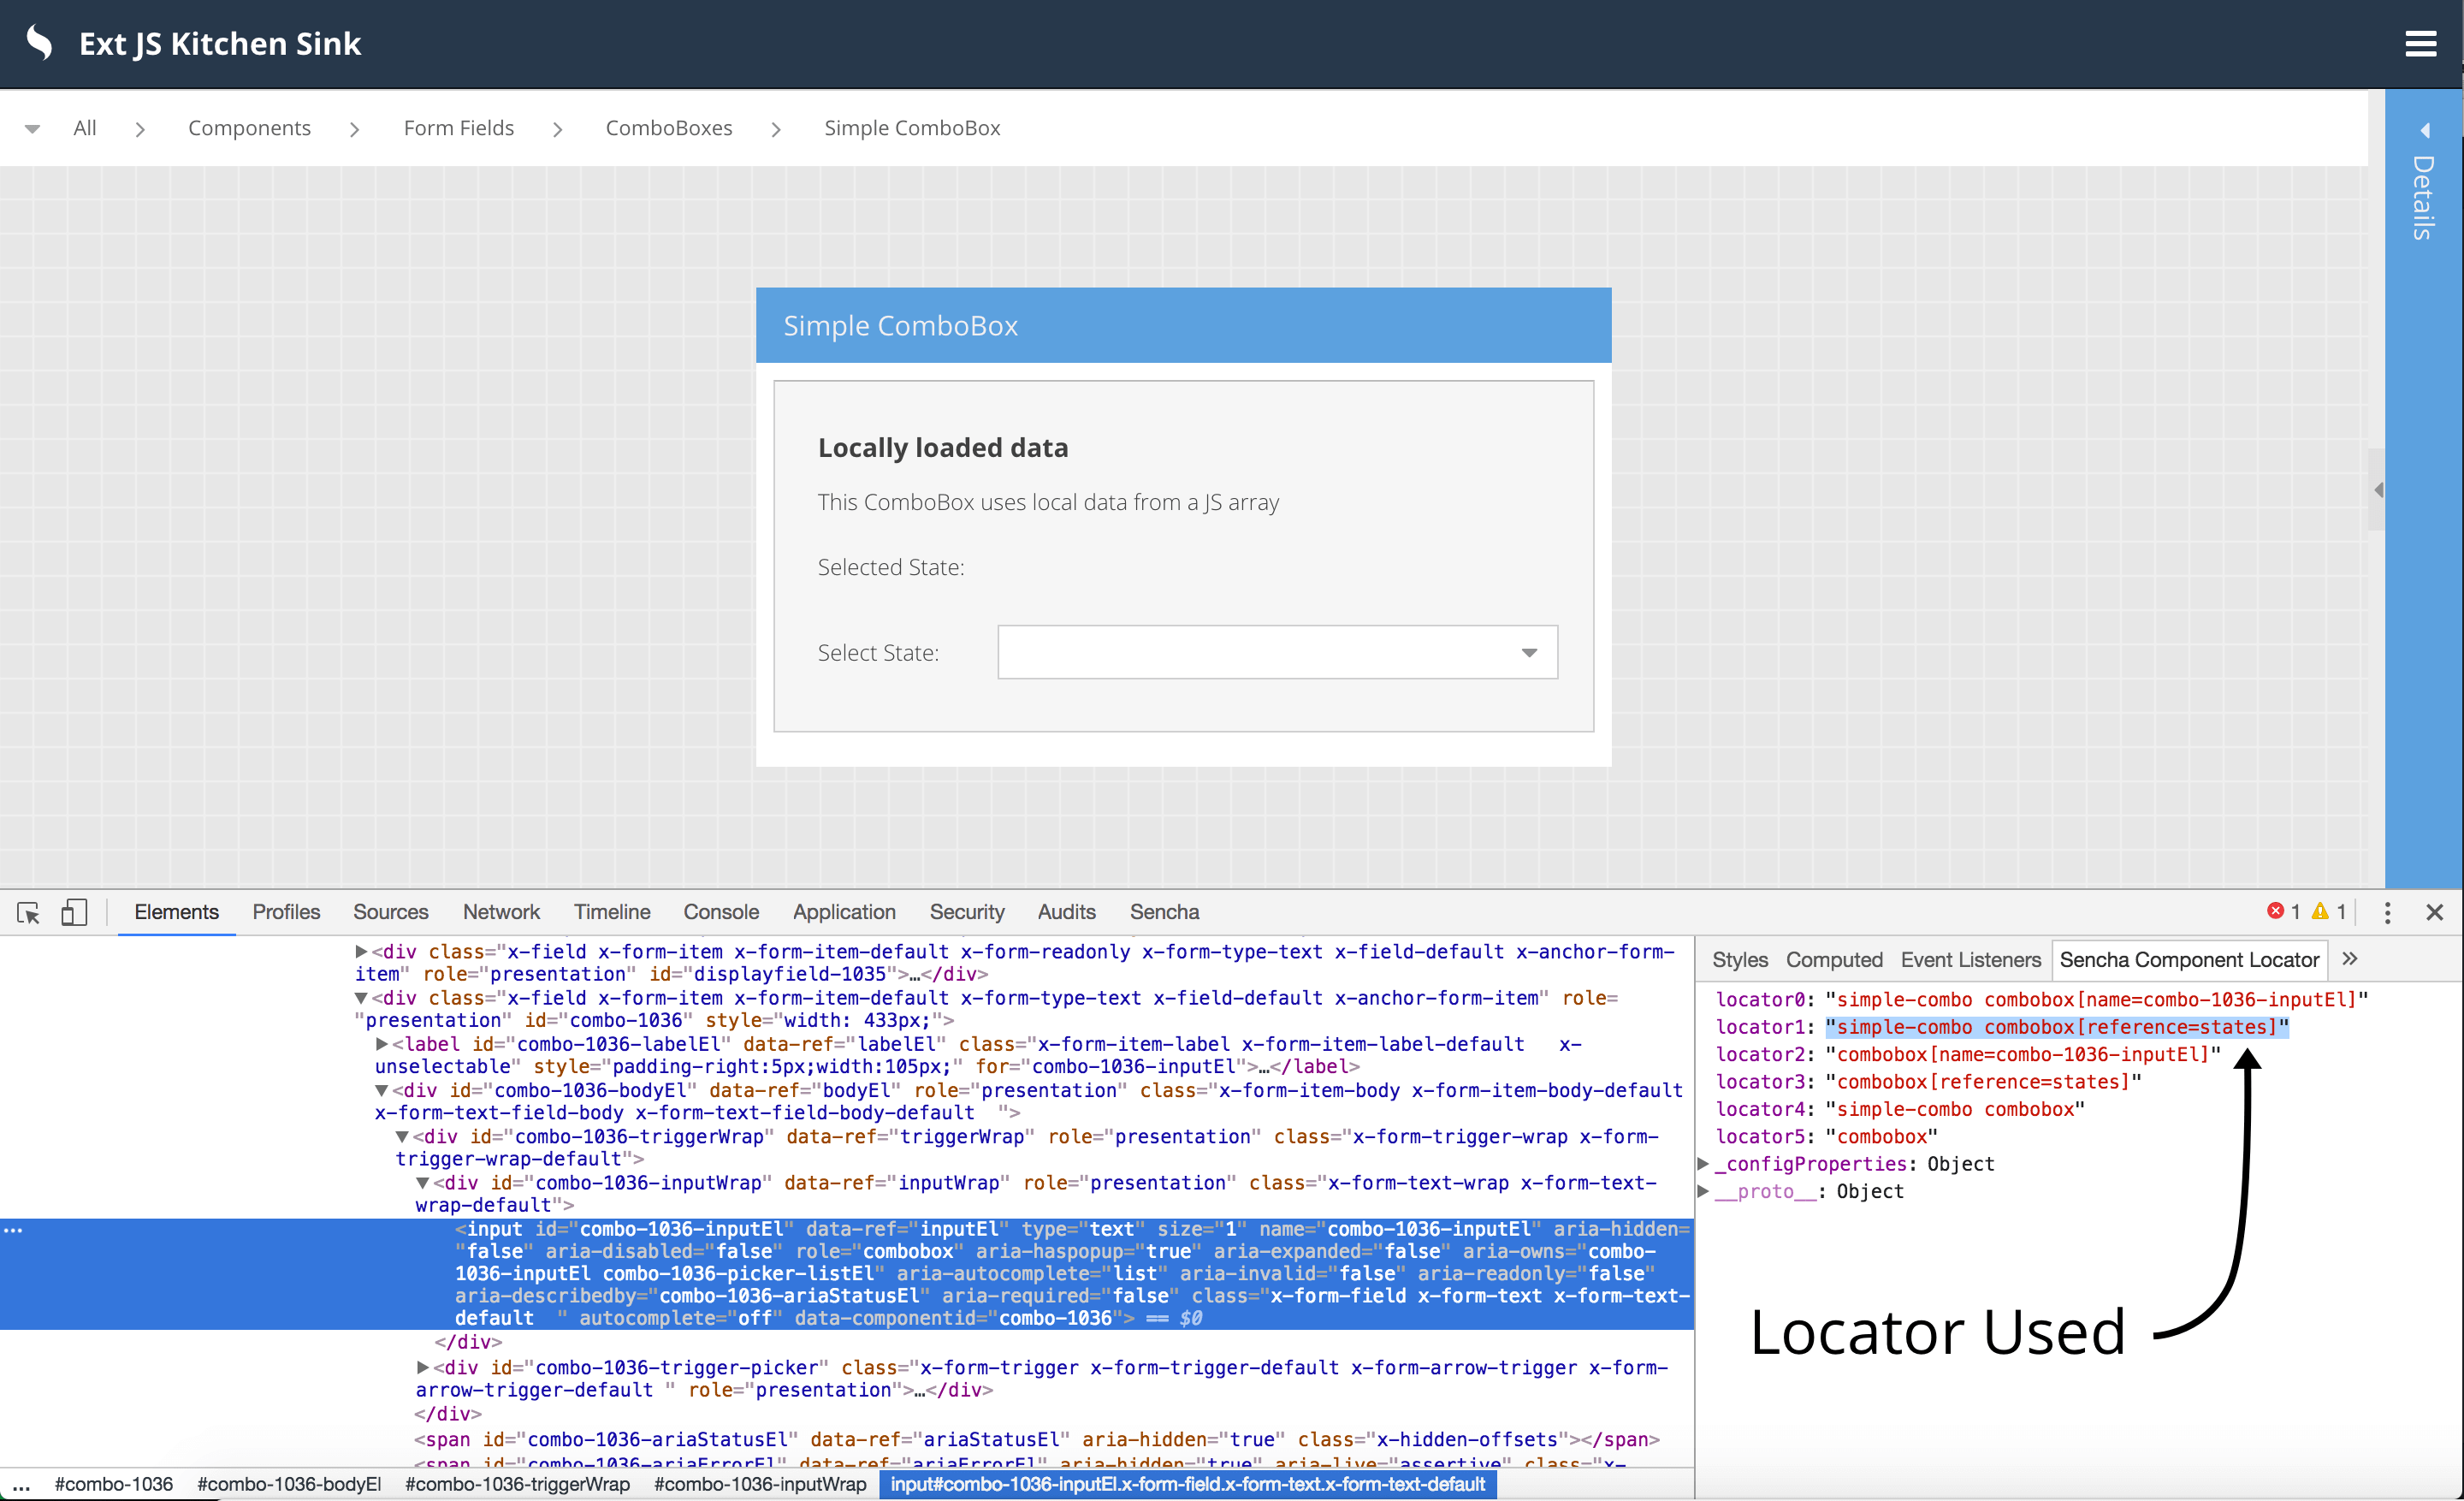This screenshot has width=2464, height=1501.
Task: Switch to the Sources tab
Action: (390, 912)
